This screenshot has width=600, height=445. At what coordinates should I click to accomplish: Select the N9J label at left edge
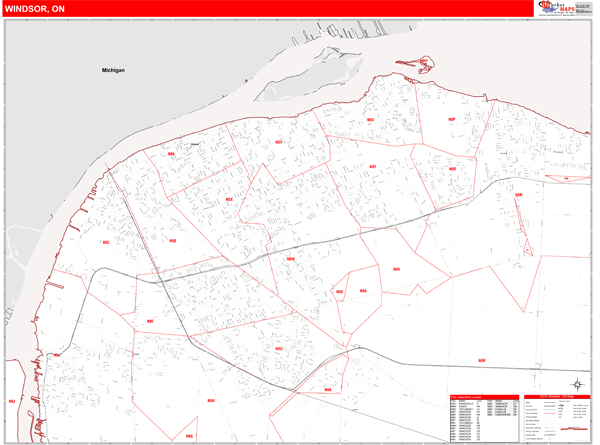click(x=12, y=401)
